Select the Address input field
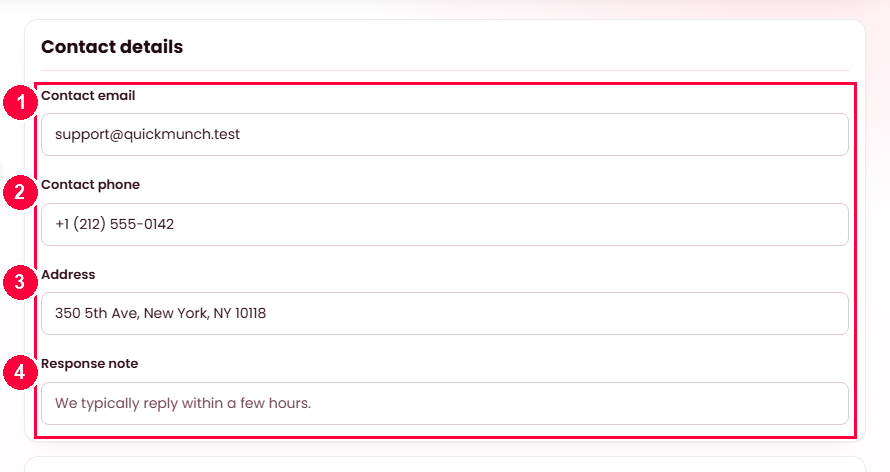Viewport: 890px width, 472px height. [445, 313]
